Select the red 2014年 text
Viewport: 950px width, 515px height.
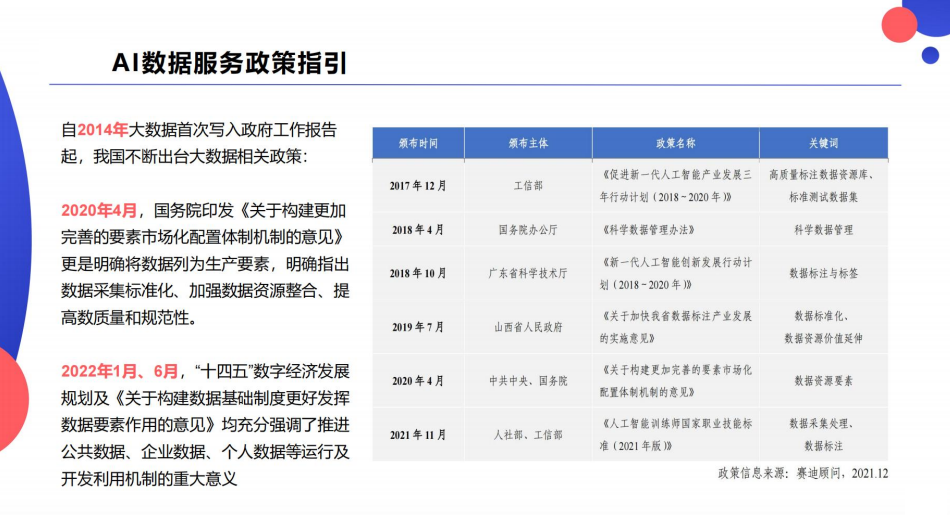tap(102, 130)
